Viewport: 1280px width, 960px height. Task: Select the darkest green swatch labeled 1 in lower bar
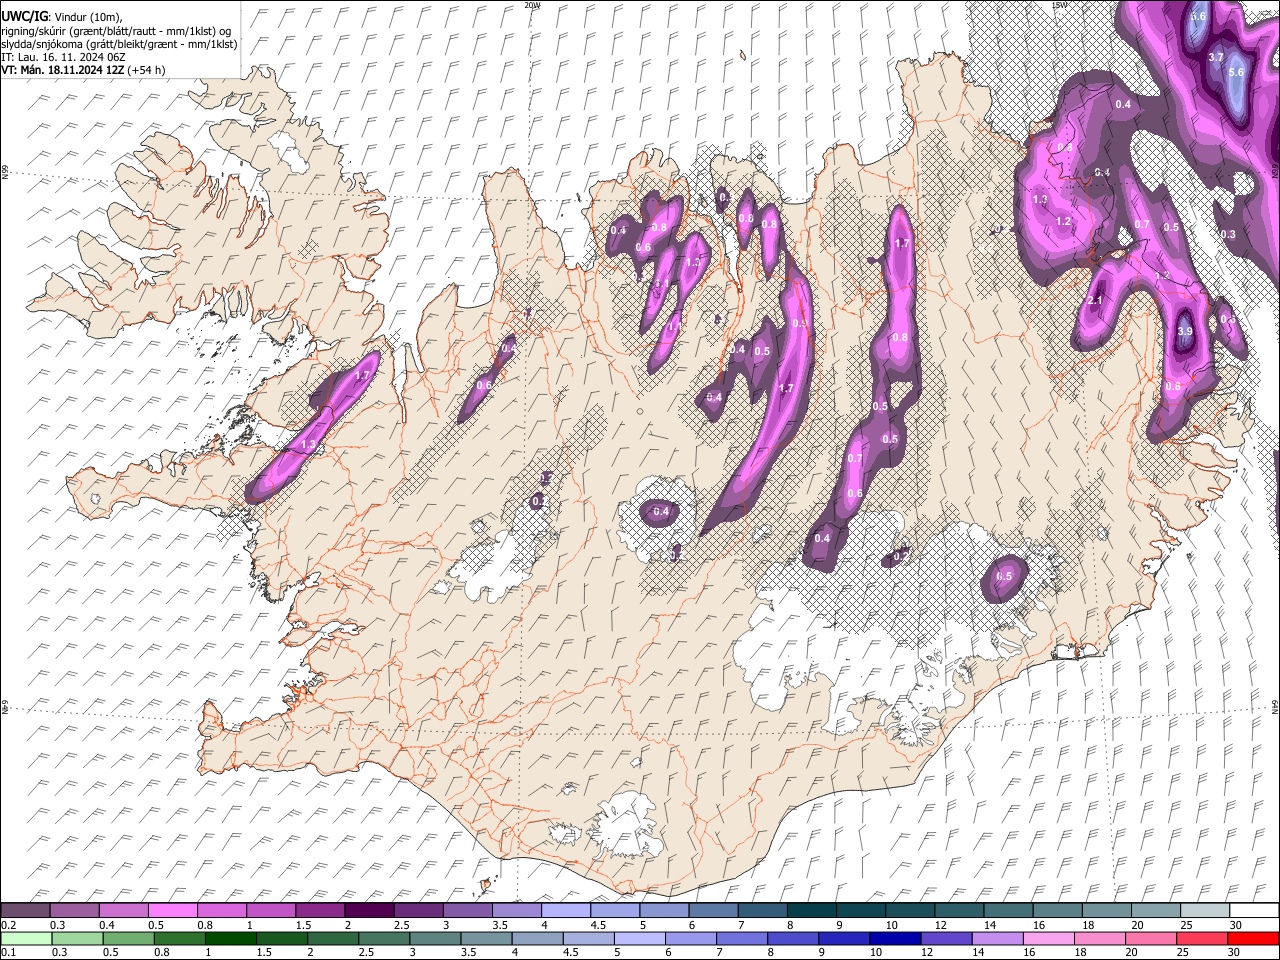230,938
